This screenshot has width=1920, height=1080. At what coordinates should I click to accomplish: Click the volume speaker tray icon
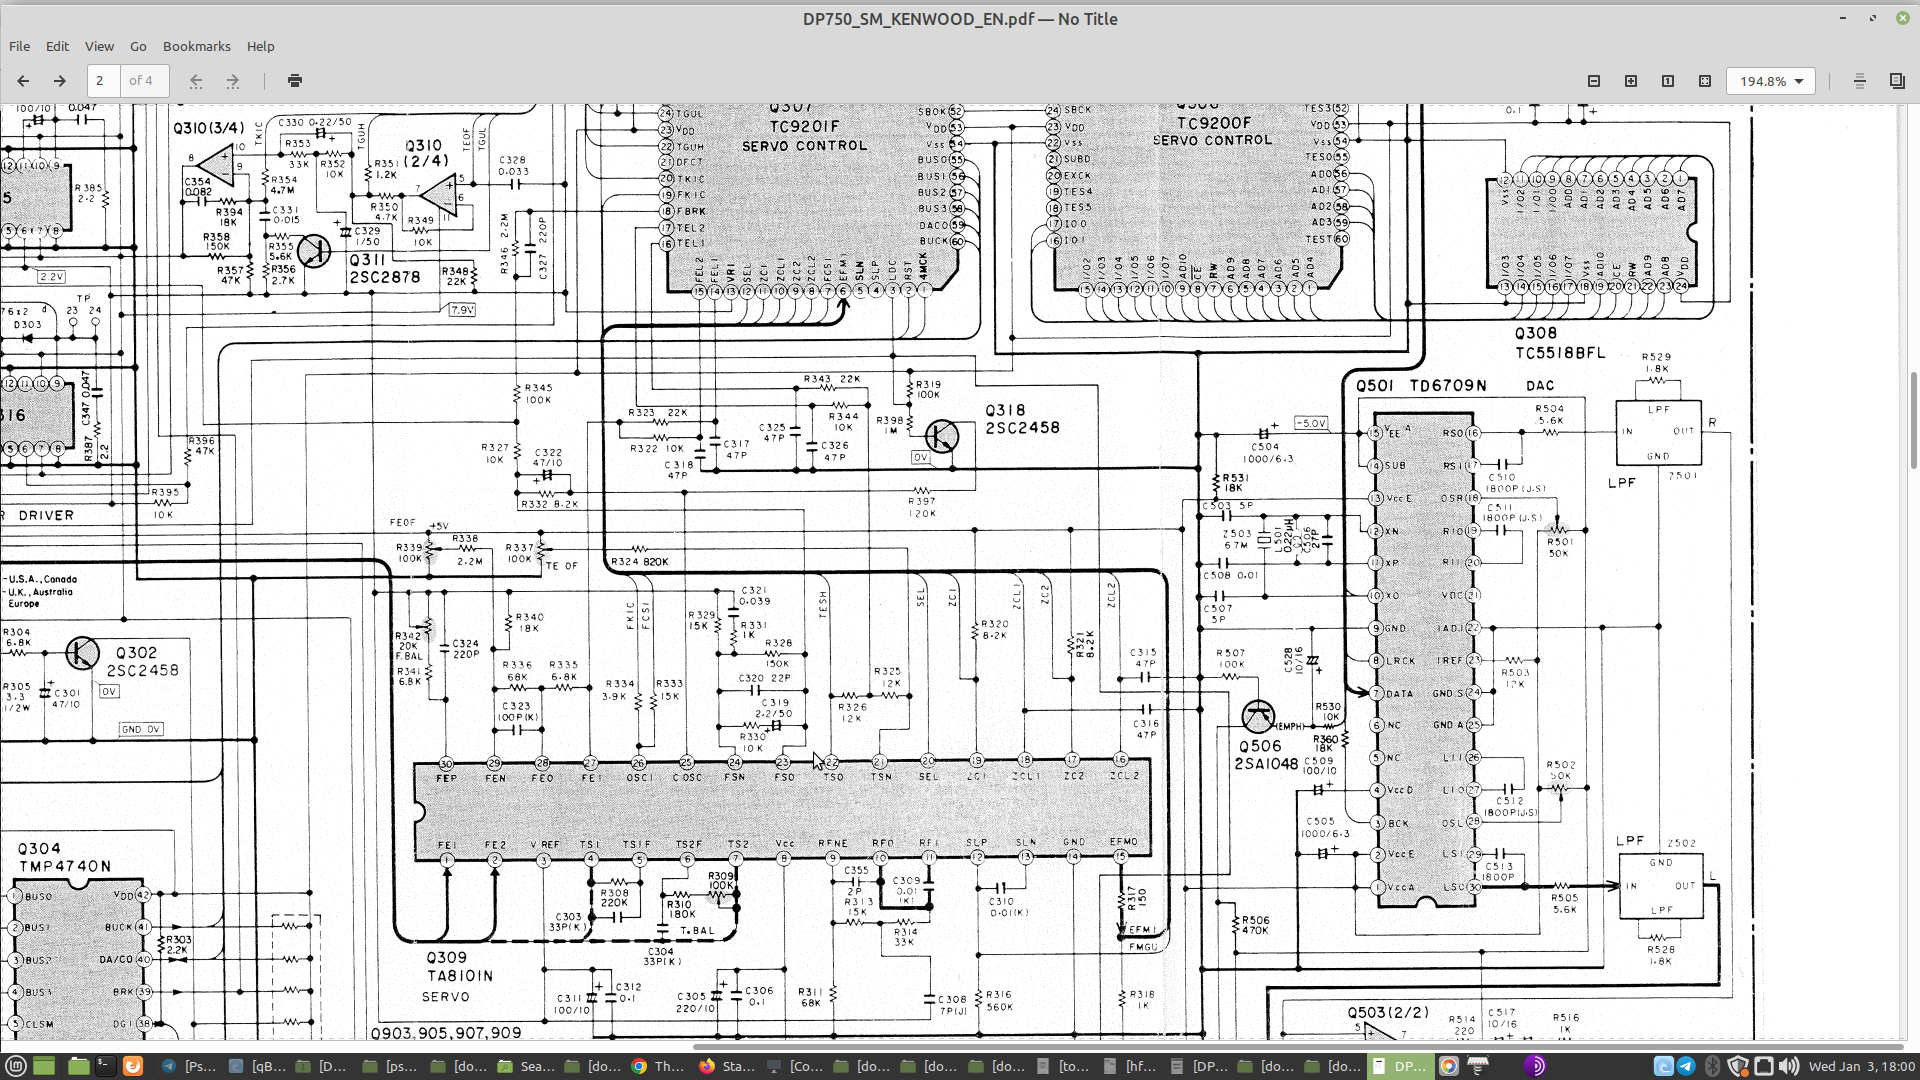[1789, 1066]
